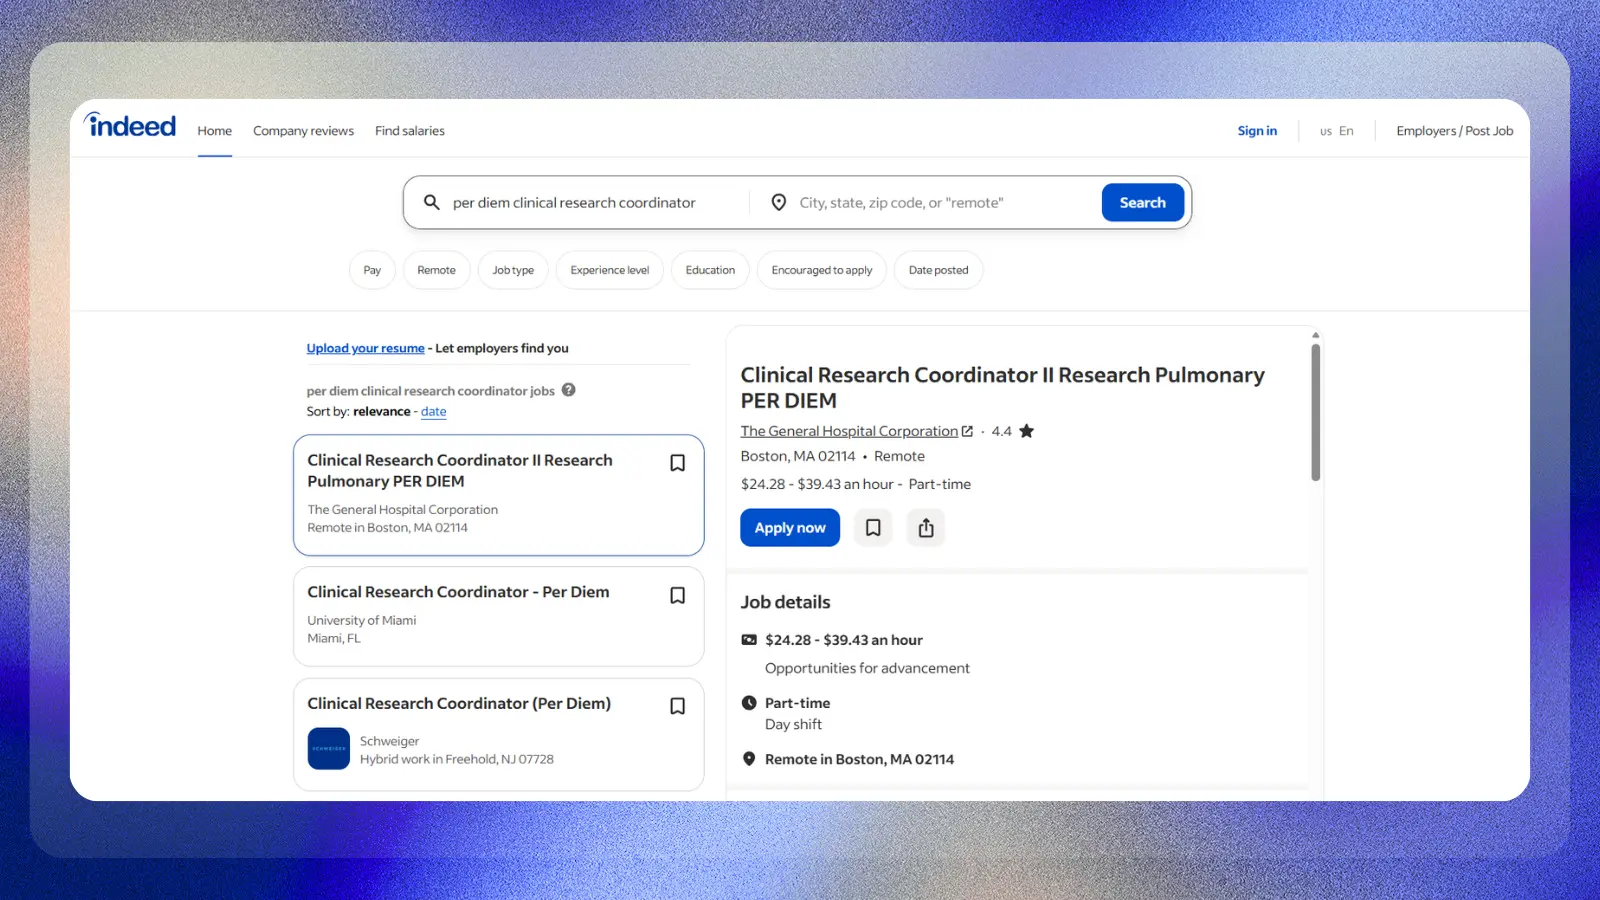Click 'Remote in Boston, MA 02114' in Job details
1600x900 pixels.
pos(859,759)
